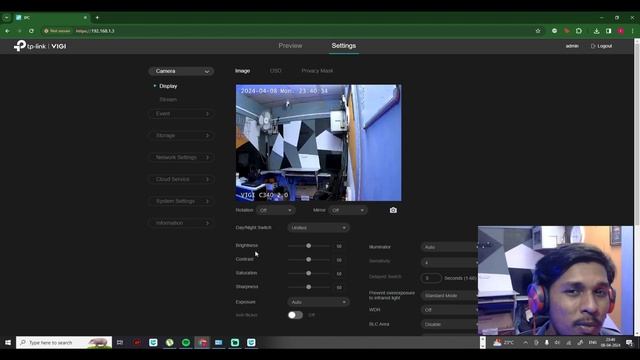Select Display in the Camera menu
The width and height of the screenshot is (640, 360).
pos(168,86)
